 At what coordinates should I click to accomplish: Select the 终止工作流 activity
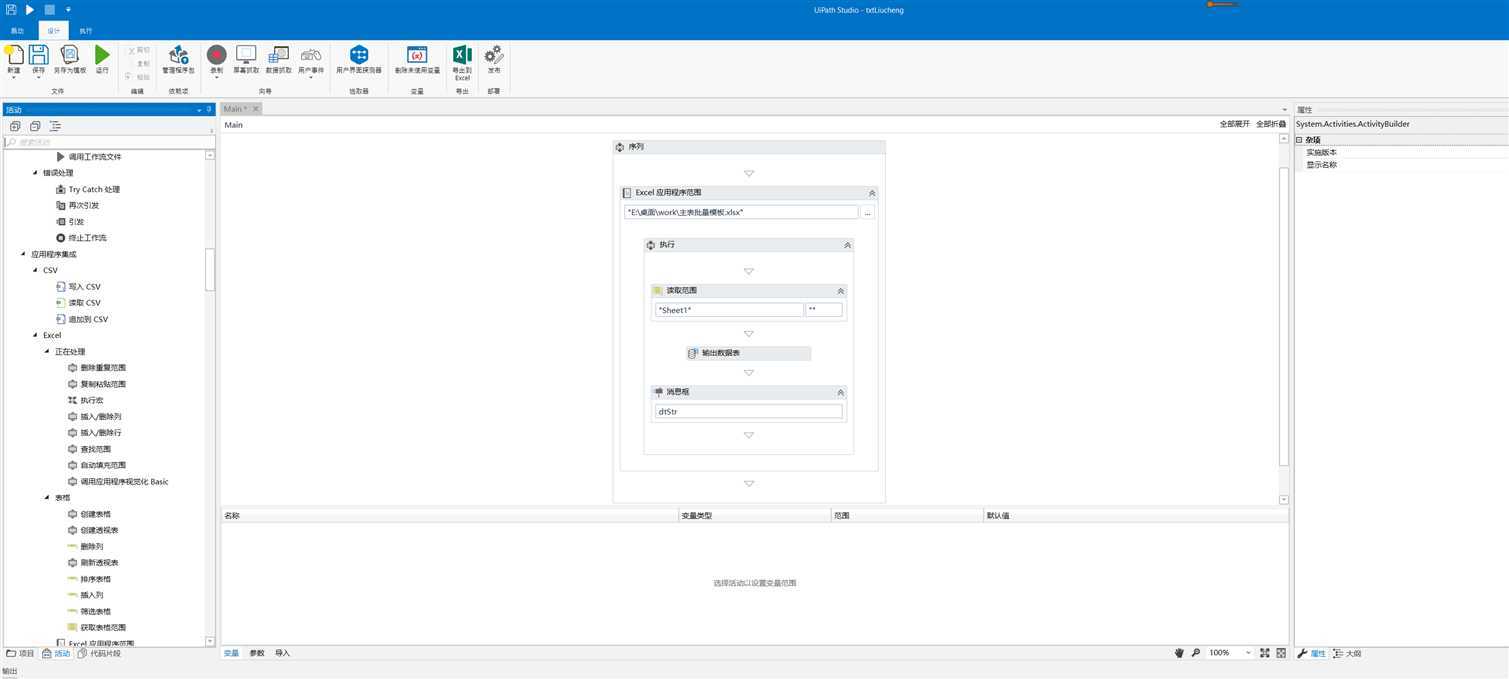80,238
